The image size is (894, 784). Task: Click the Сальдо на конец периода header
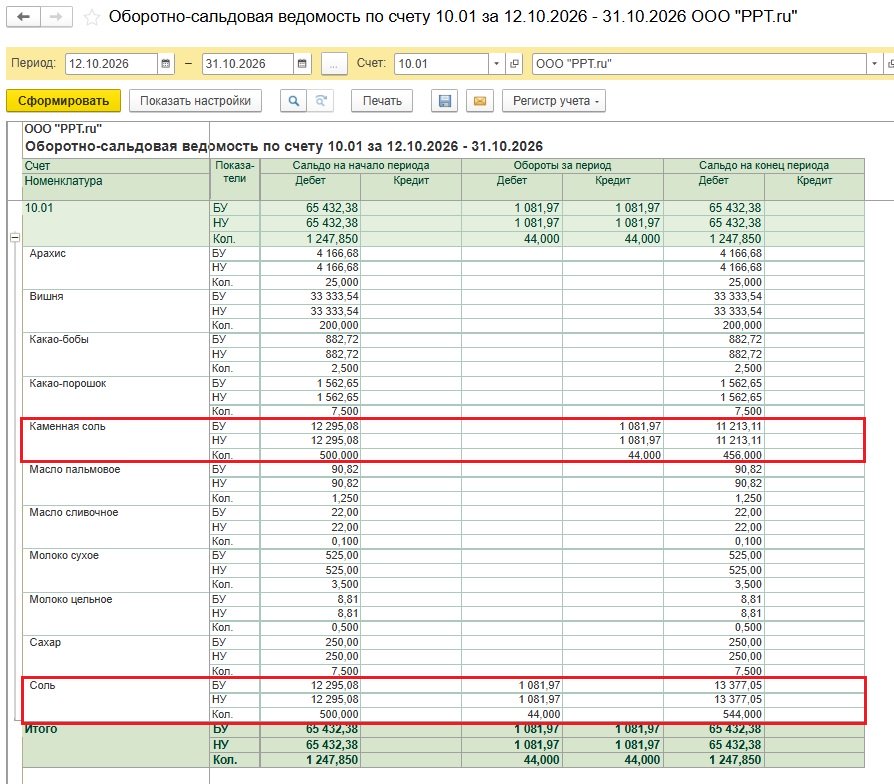click(764, 165)
